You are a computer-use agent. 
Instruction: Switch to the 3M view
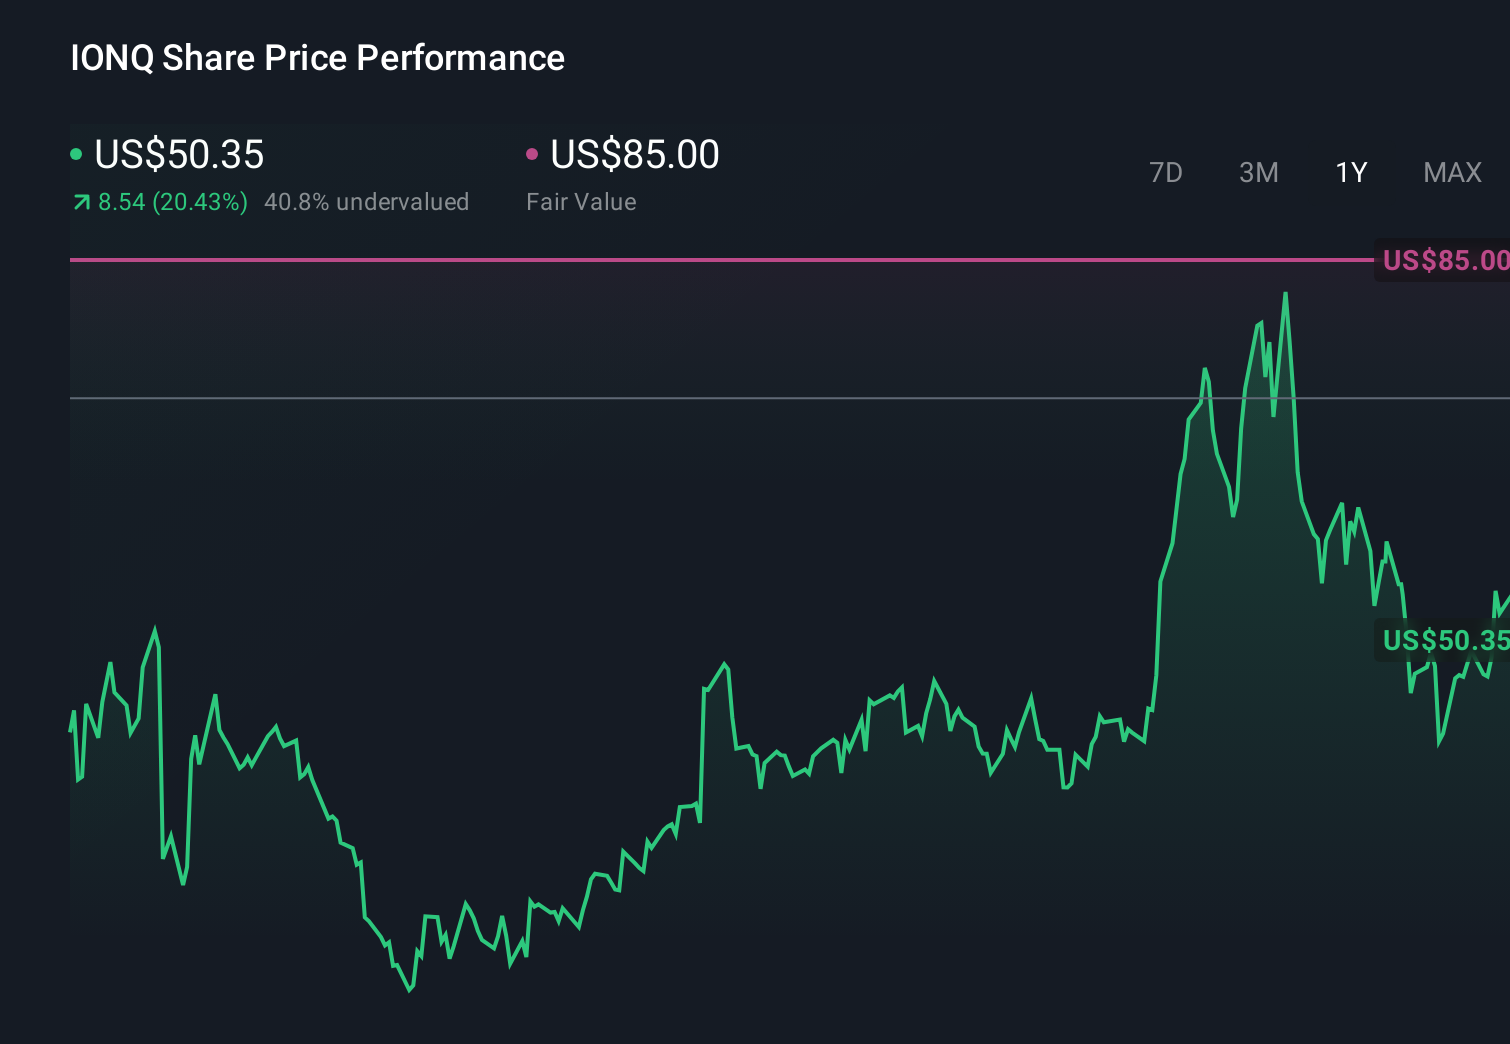pyautogui.click(x=1258, y=172)
